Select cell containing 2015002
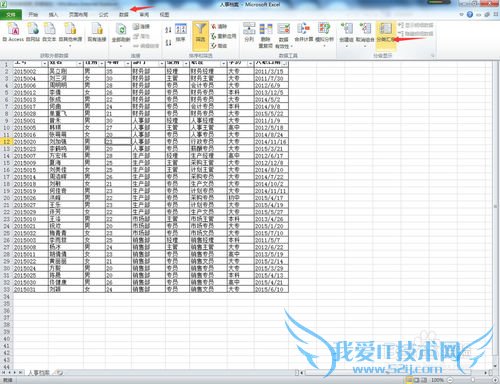Viewport: 500px width, 384px height. coord(30,71)
